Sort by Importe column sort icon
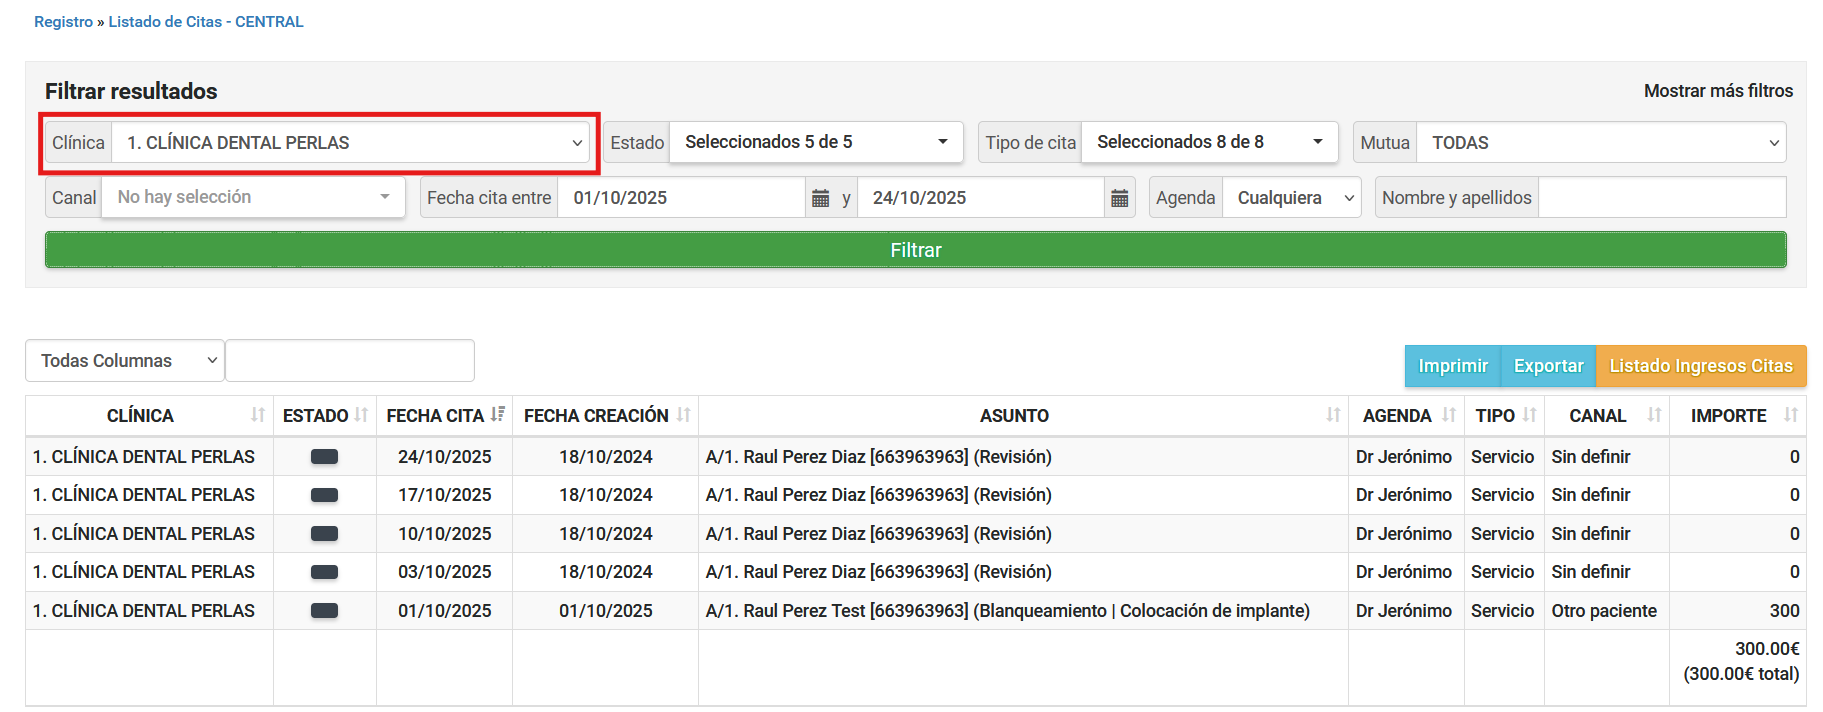The image size is (1823, 712). (1790, 415)
